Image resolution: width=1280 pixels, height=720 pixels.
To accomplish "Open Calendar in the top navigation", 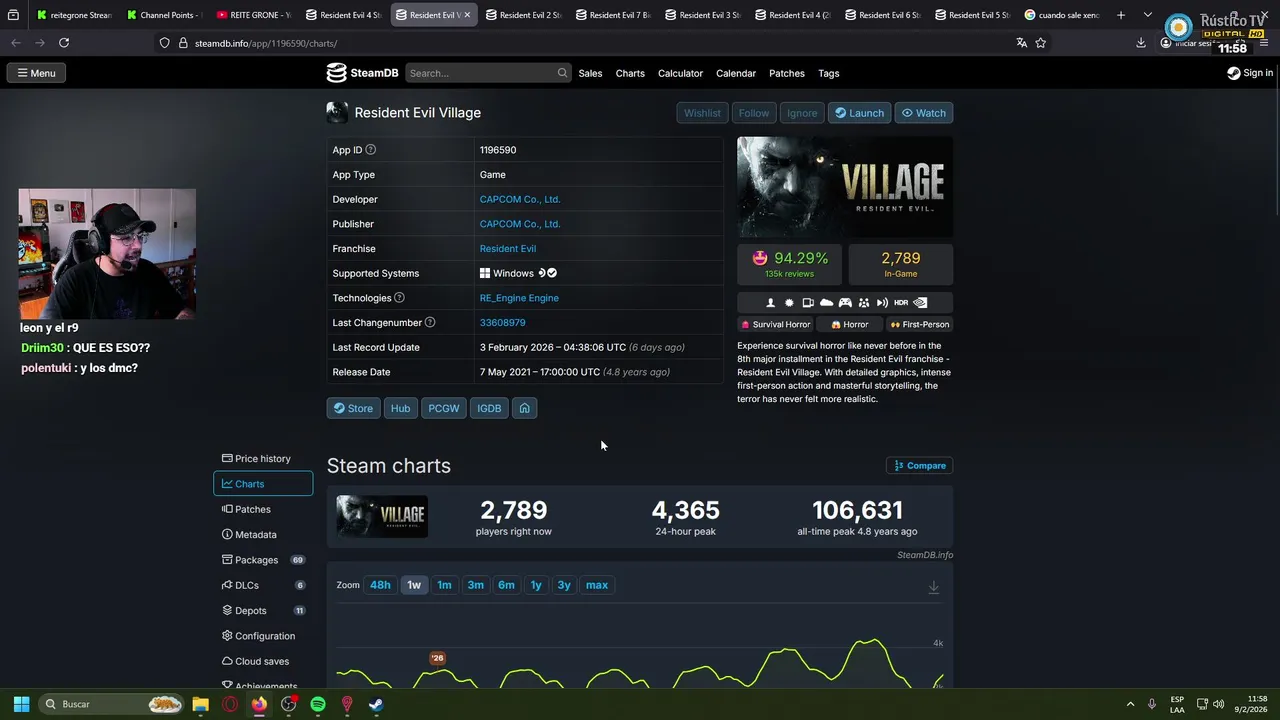I will click(x=736, y=73).
